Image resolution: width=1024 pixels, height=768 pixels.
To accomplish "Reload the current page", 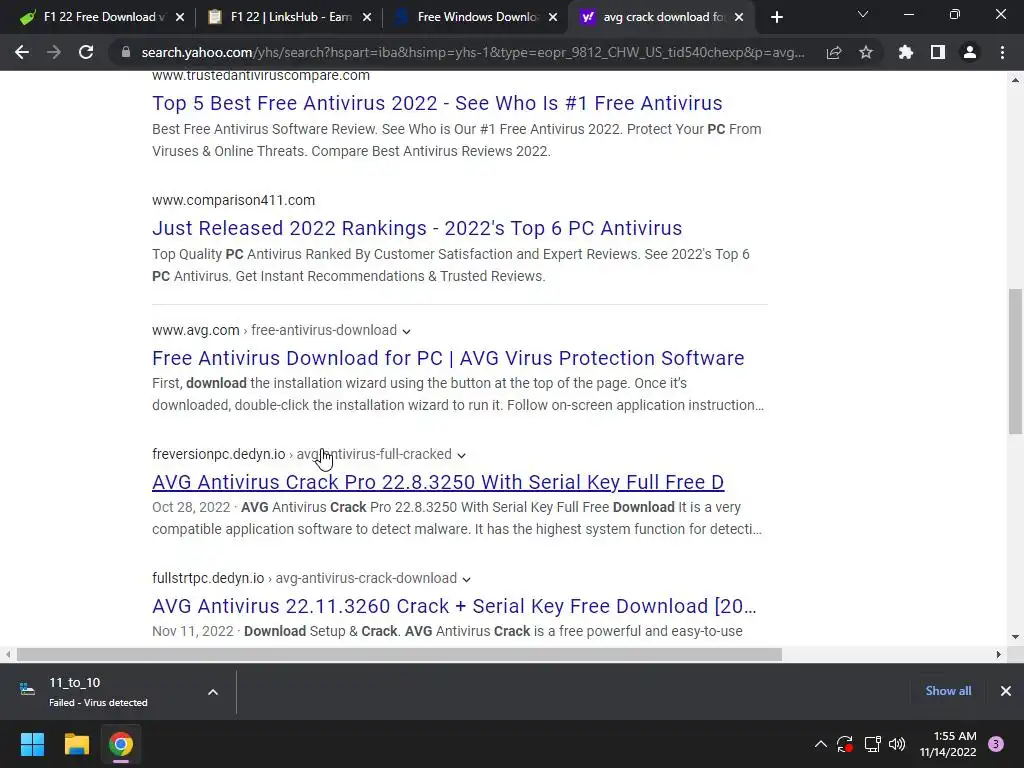I will coord(86,52).
